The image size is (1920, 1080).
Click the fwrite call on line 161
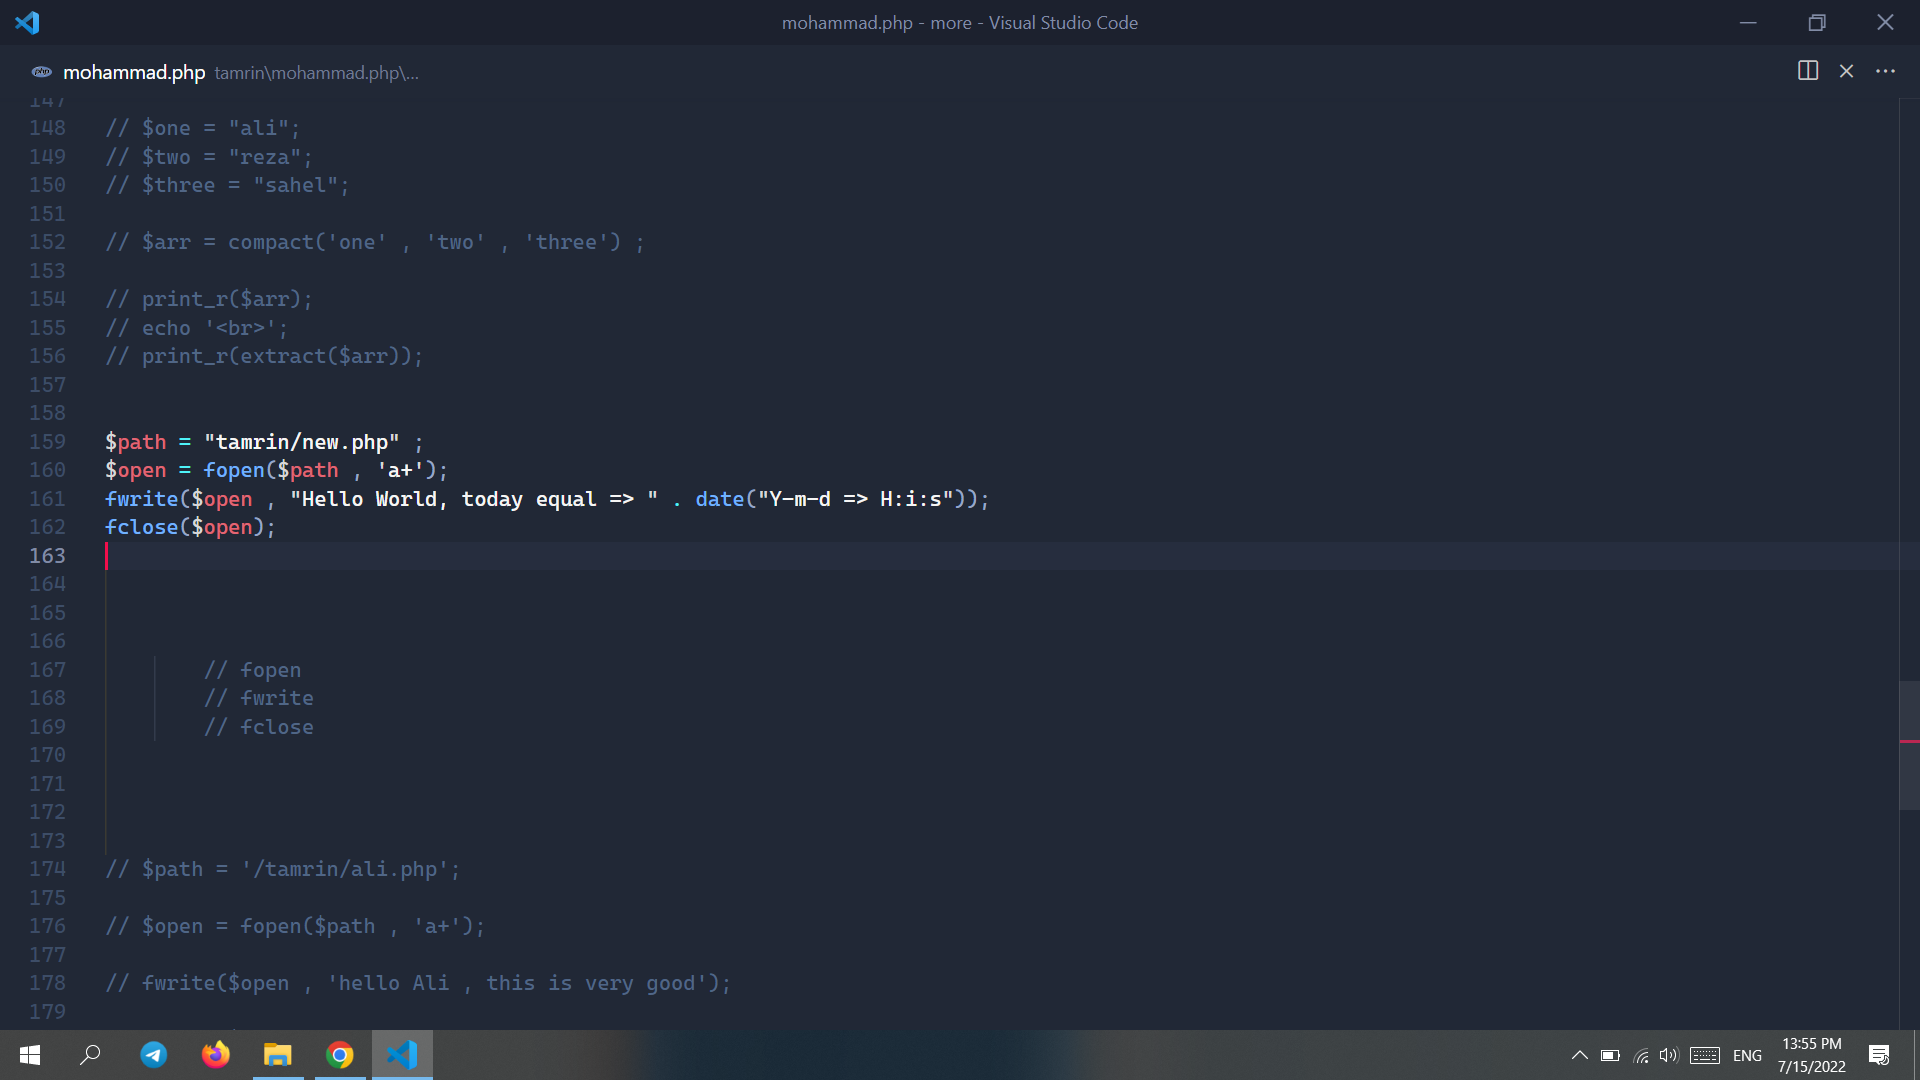pos(141,499)
